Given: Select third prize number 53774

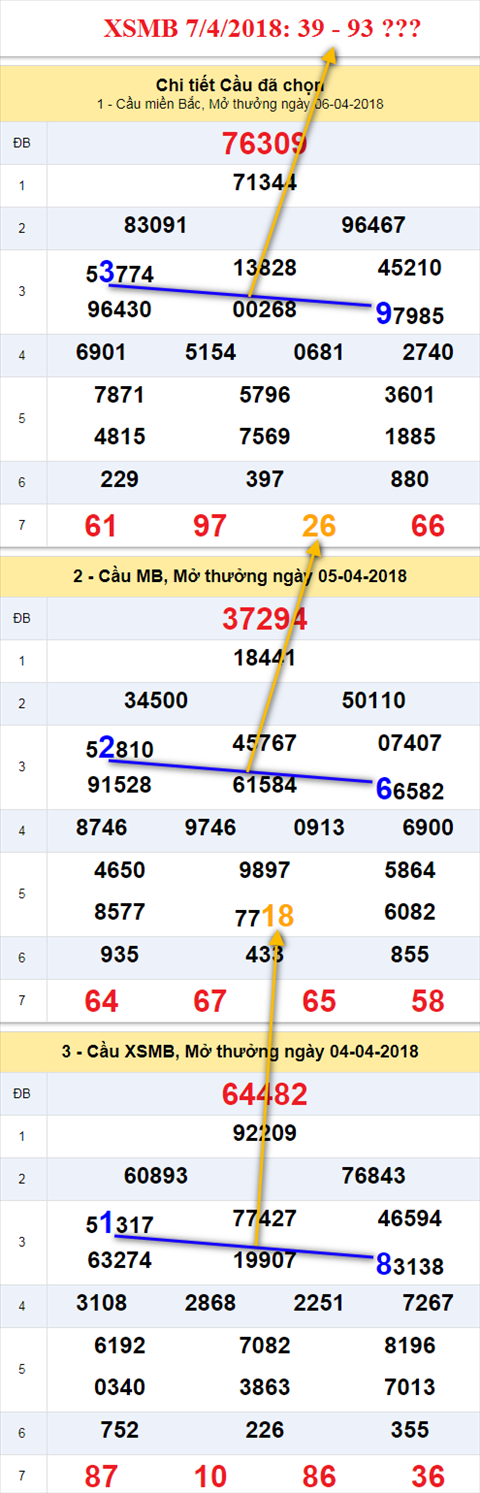Looking at the screenshot, I should [x=120, y=271].
